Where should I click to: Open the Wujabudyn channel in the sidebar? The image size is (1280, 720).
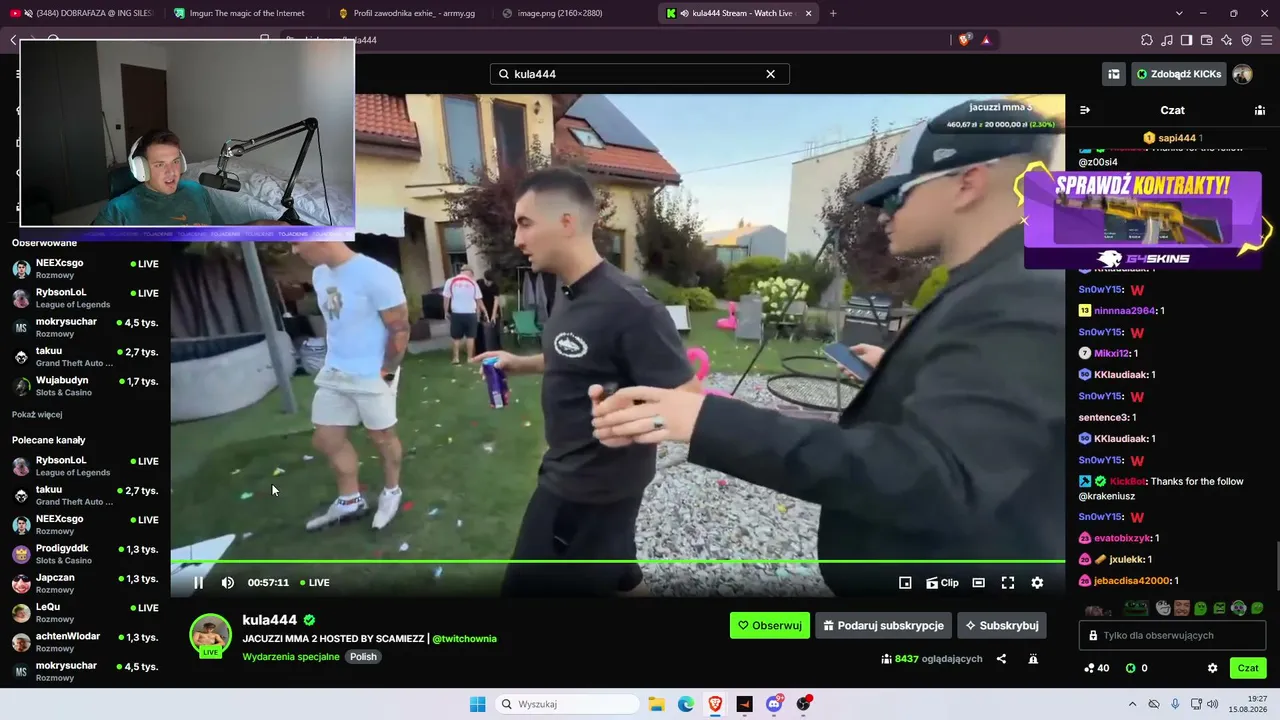tap(85, 386)
